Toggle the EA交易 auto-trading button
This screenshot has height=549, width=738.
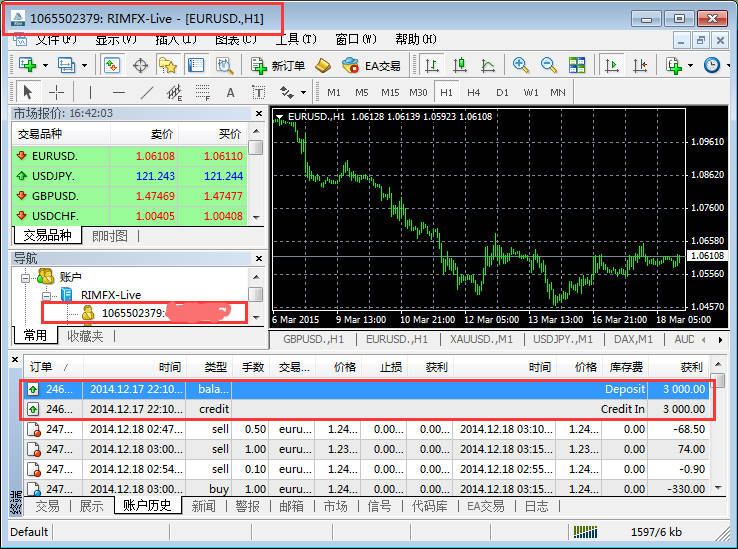click(x=371, y=65)
